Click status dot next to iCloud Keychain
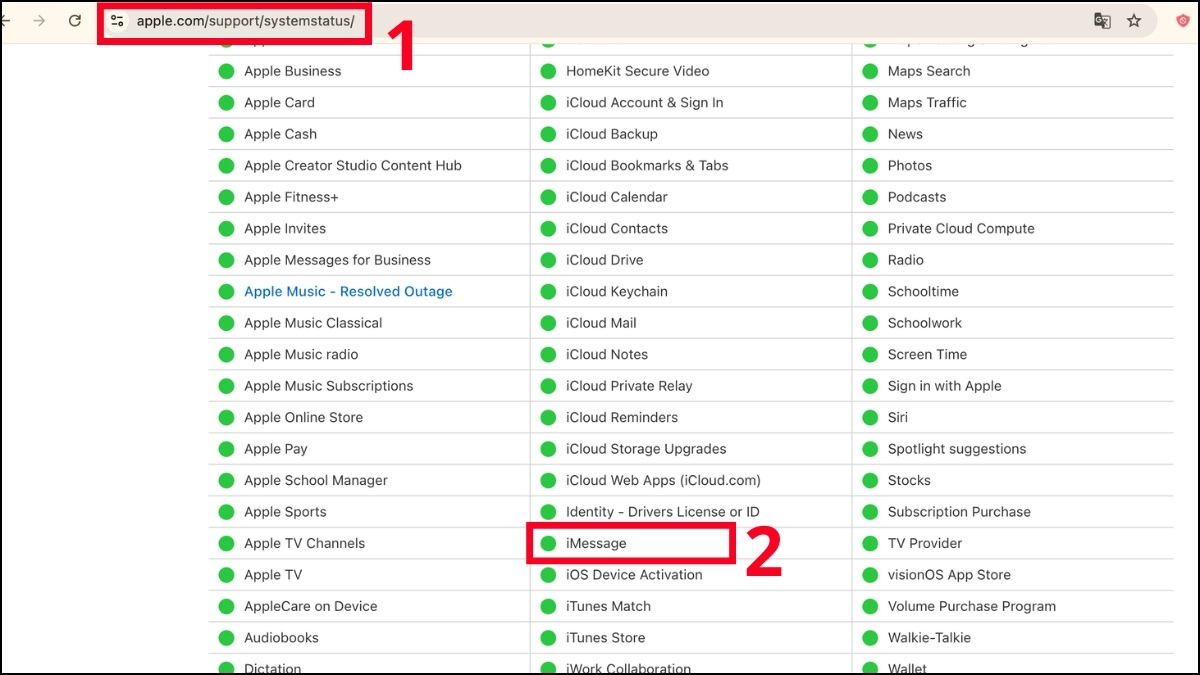1200x675 pixels. 548,292
